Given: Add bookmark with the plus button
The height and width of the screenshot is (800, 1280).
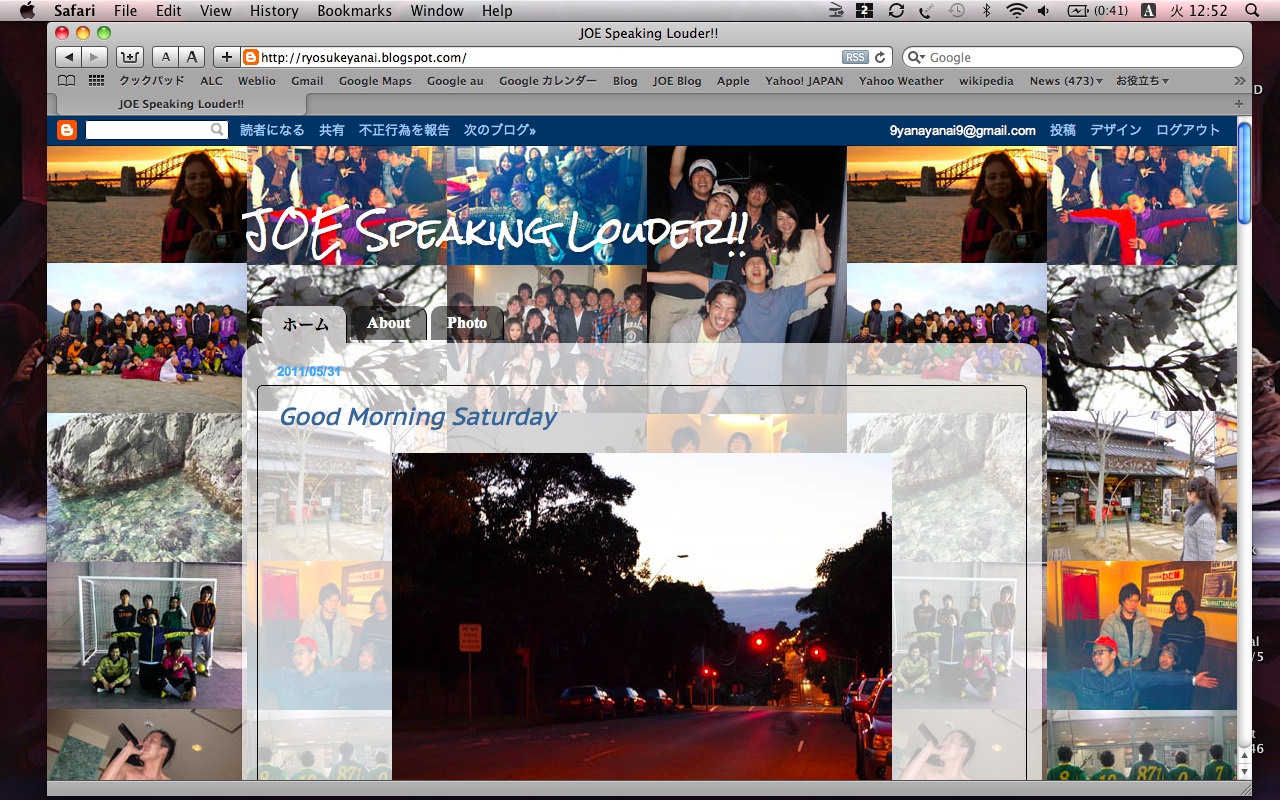Looking at the screenshot, I should click(227, 57).
